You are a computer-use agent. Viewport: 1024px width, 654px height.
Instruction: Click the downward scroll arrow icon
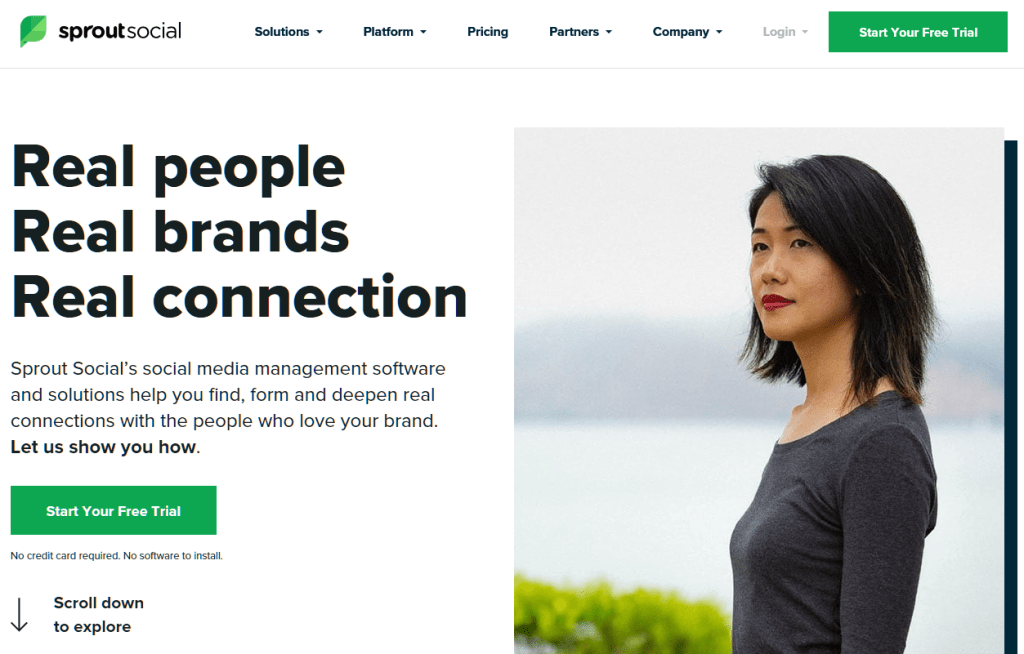tap(20, 614)
